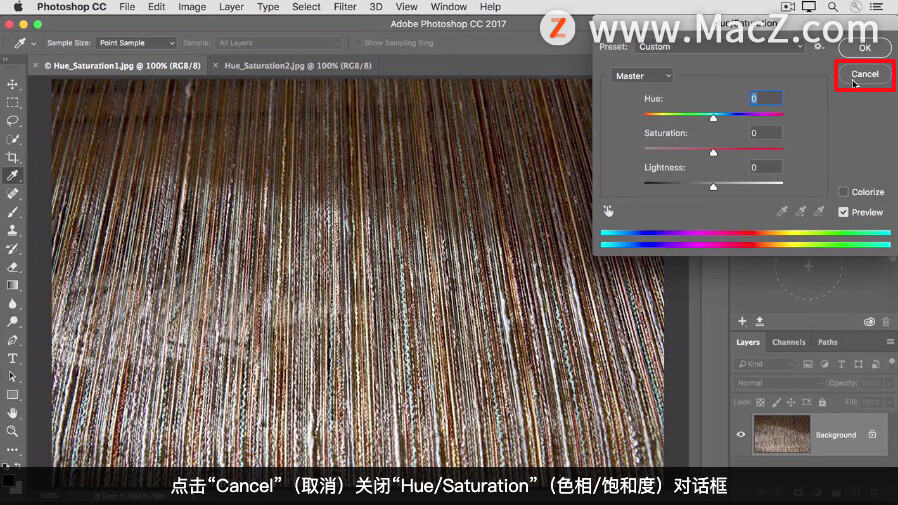Screen dimensions: 898x505
Task: Click the Libraries upload icon
Action: [760, 321]
